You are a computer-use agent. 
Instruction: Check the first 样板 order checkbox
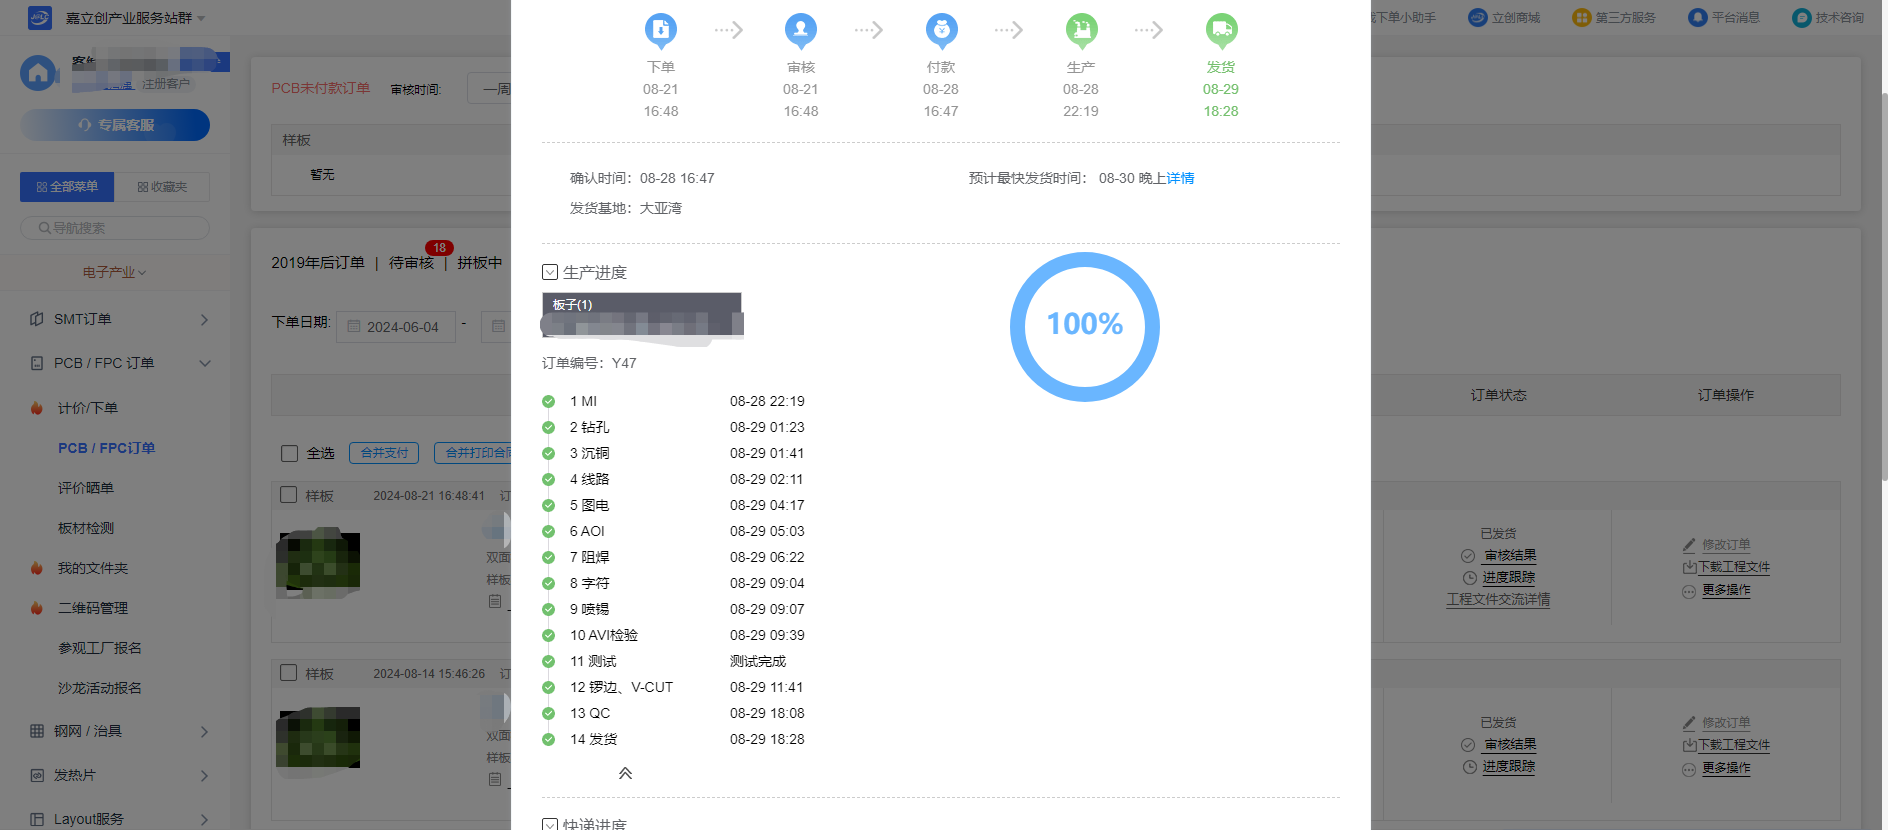click(x=289, y=495)
